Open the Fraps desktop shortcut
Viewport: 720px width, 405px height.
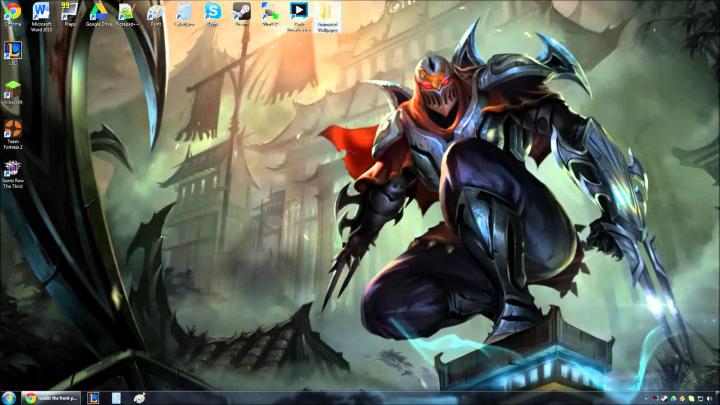pyautogui.click(x=70, y=14)
